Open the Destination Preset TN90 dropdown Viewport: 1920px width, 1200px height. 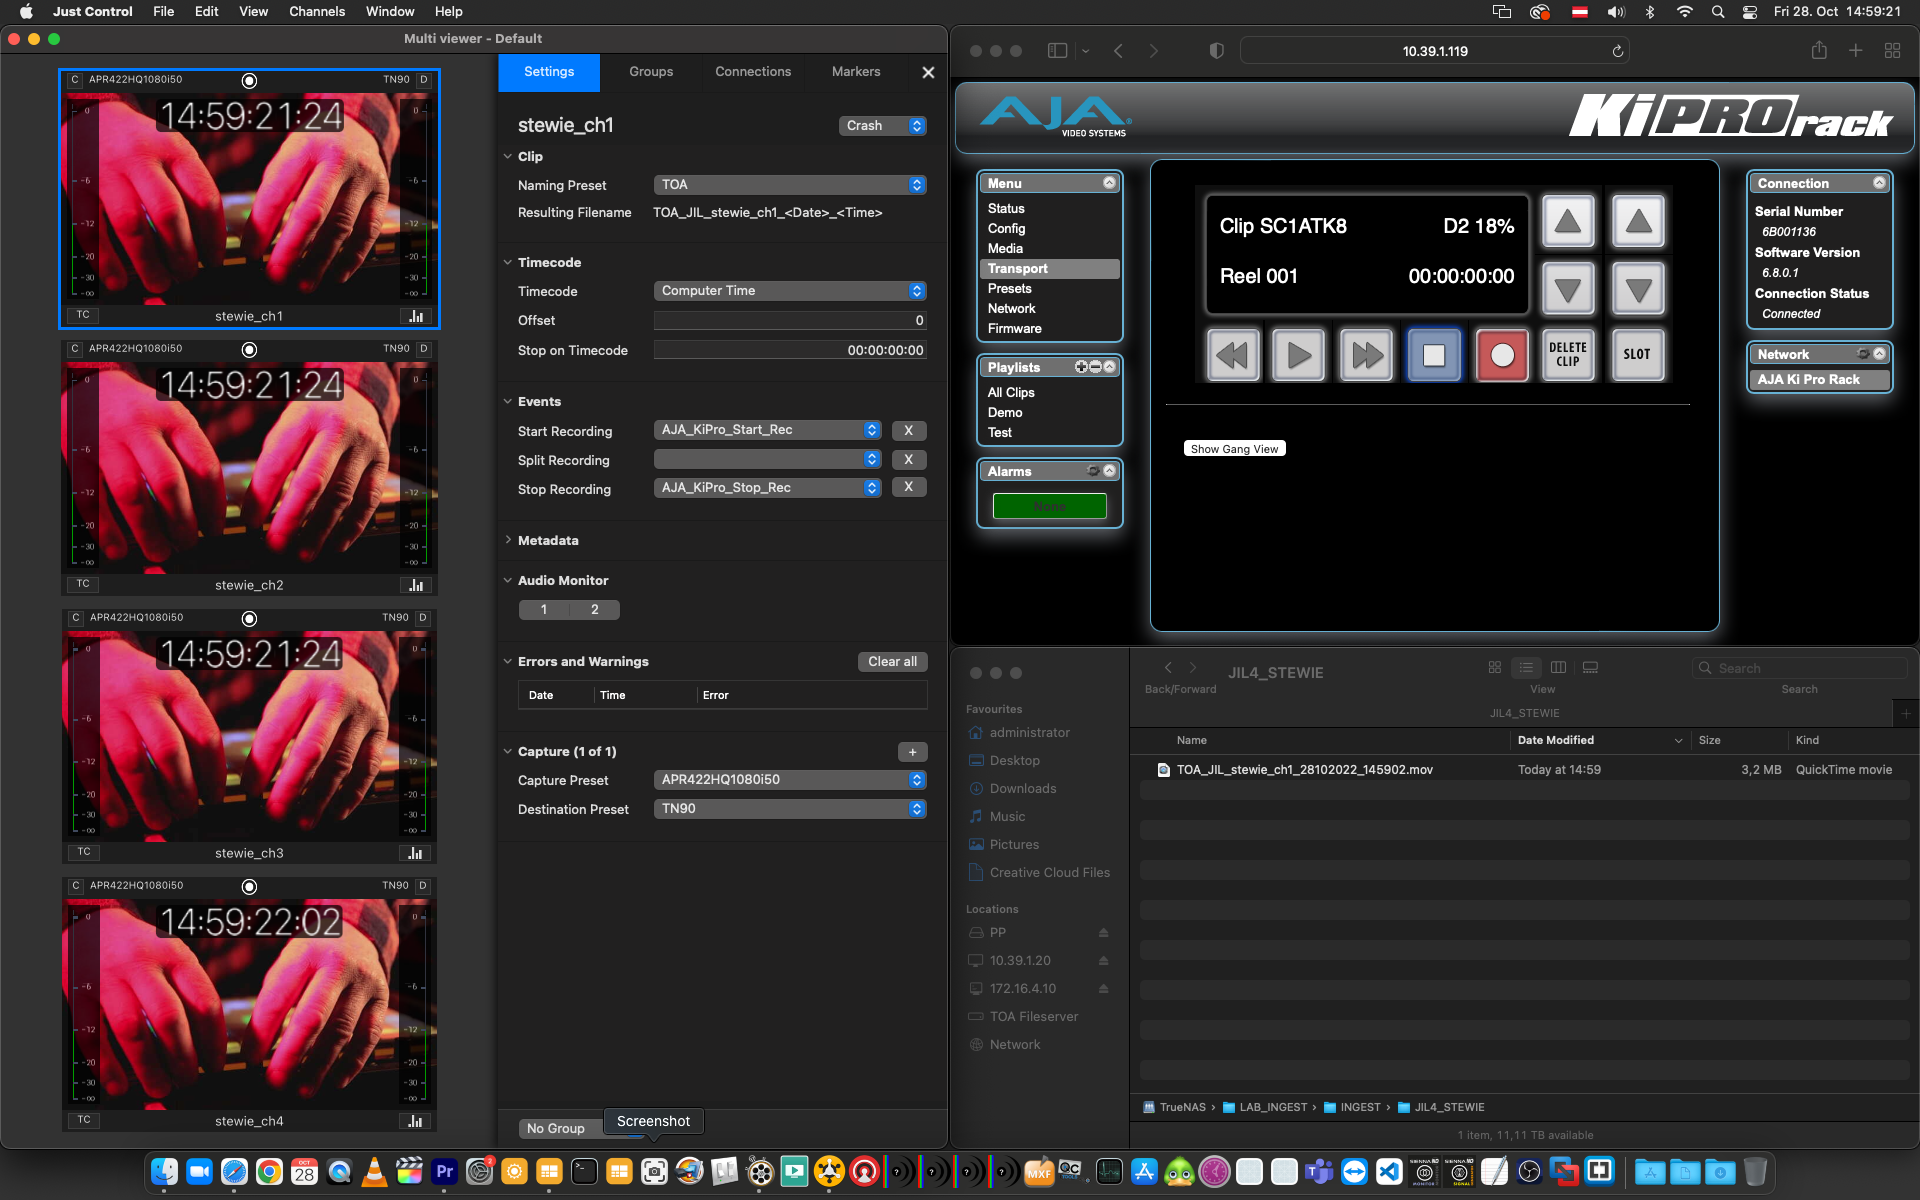coord(790,809)
